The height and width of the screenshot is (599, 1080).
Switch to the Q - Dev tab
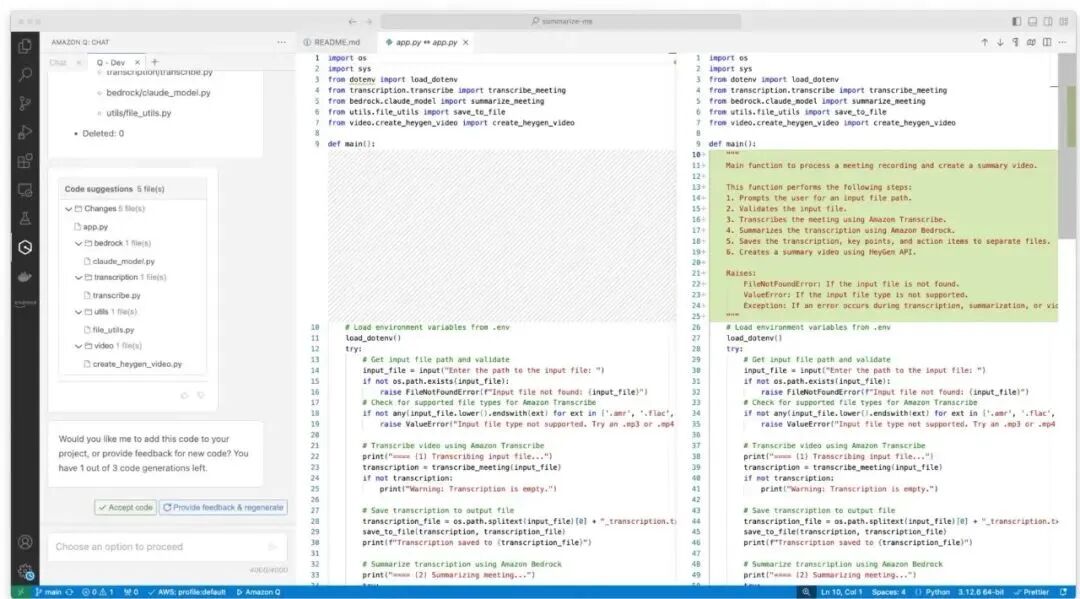tap(111, 62)
